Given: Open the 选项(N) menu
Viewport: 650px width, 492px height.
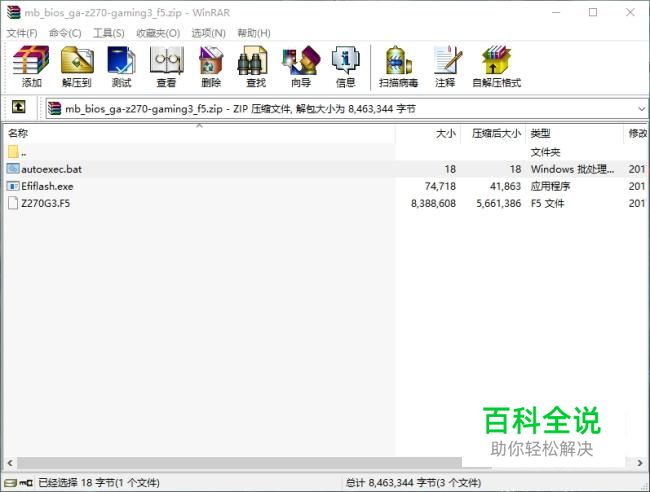Looking at the screenshot, I should click(x=209, y=33).
